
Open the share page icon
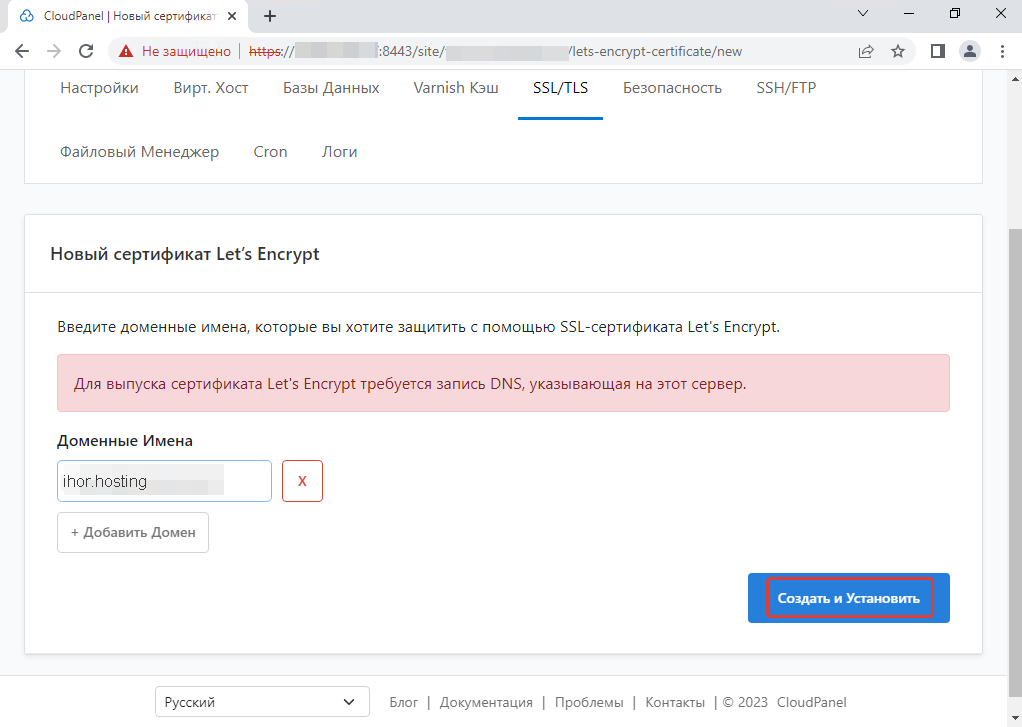pos(866,50)
